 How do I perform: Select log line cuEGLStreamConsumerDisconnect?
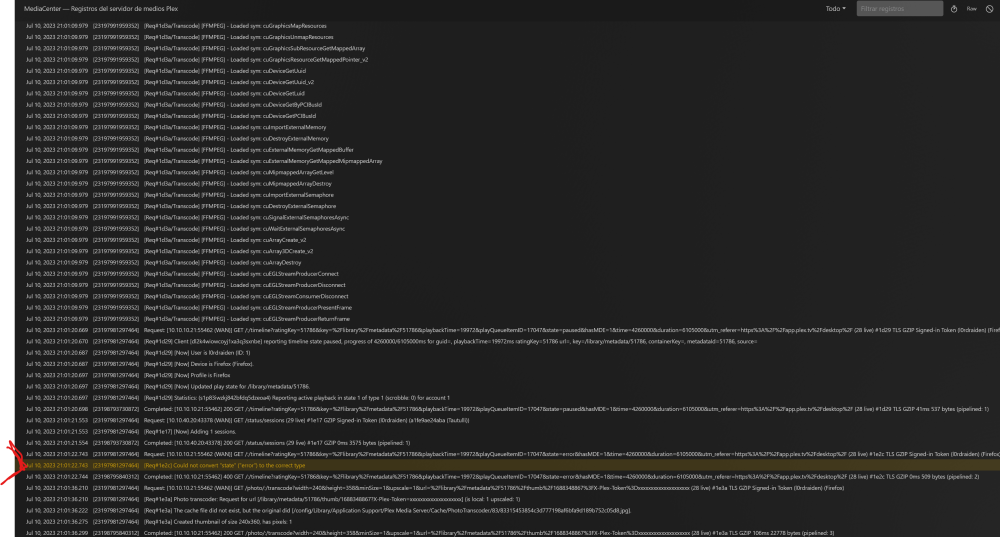(x=187, y=297)
